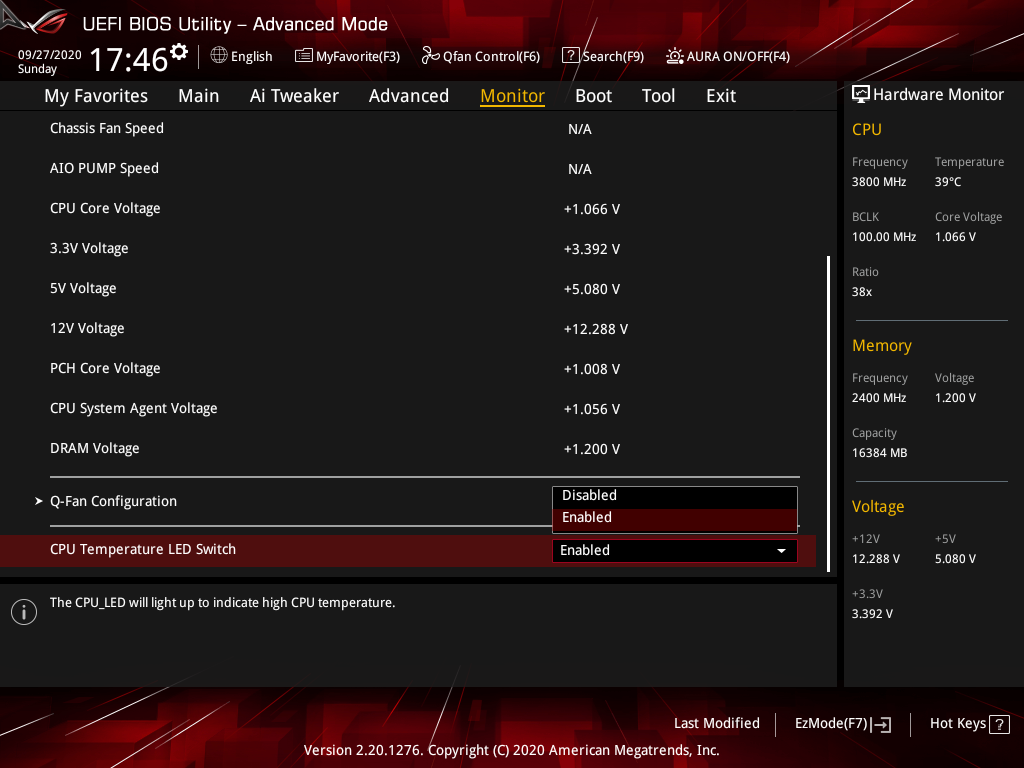Open the Exit tab
This screenshot has height=768, width=1024.
(x=721, y=96)
